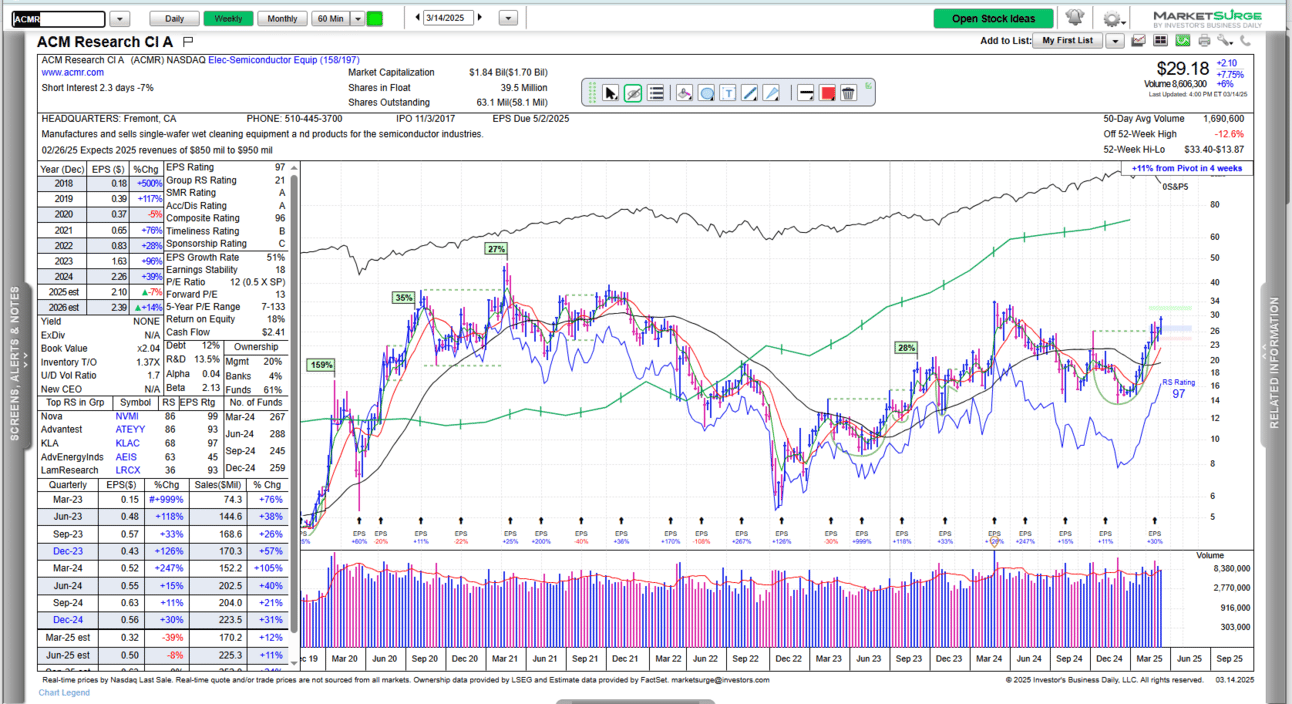Open the settings gear menu
The width and height of the screenshot is (1292, 704).
(1112, 18)
